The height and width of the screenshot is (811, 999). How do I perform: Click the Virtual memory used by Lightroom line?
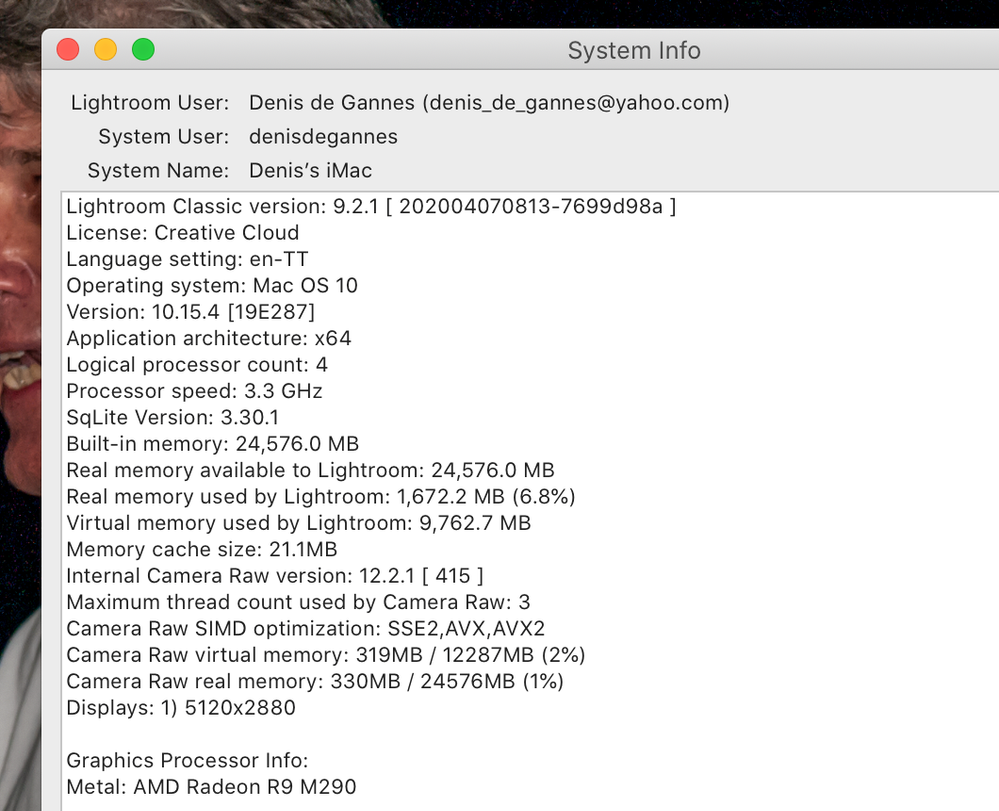[298, 523]
